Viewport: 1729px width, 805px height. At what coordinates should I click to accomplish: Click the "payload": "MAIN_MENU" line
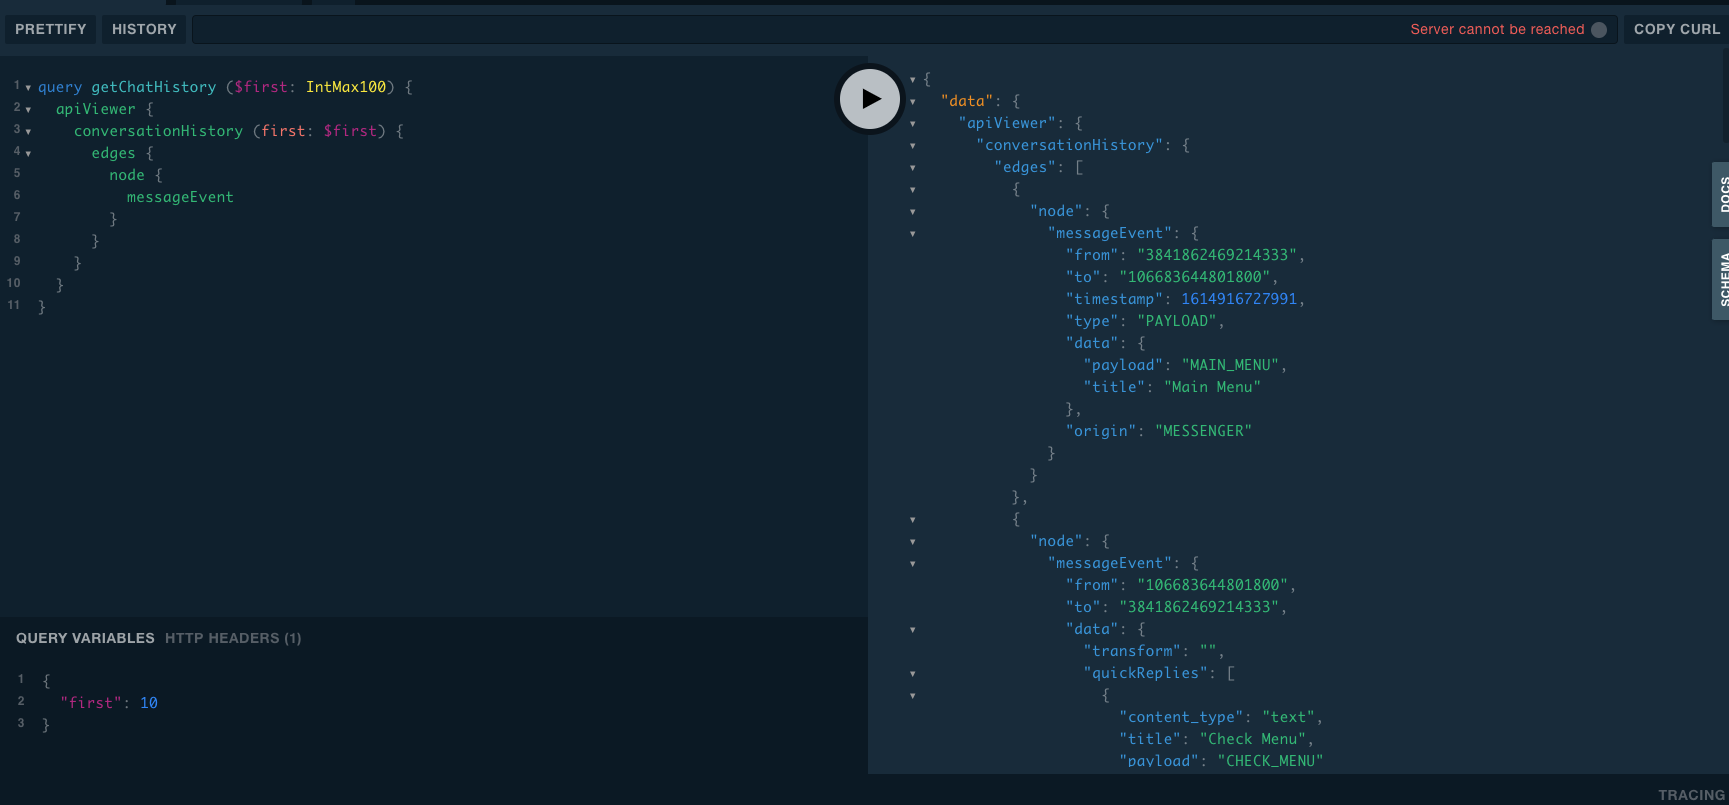pos(1185,365)
